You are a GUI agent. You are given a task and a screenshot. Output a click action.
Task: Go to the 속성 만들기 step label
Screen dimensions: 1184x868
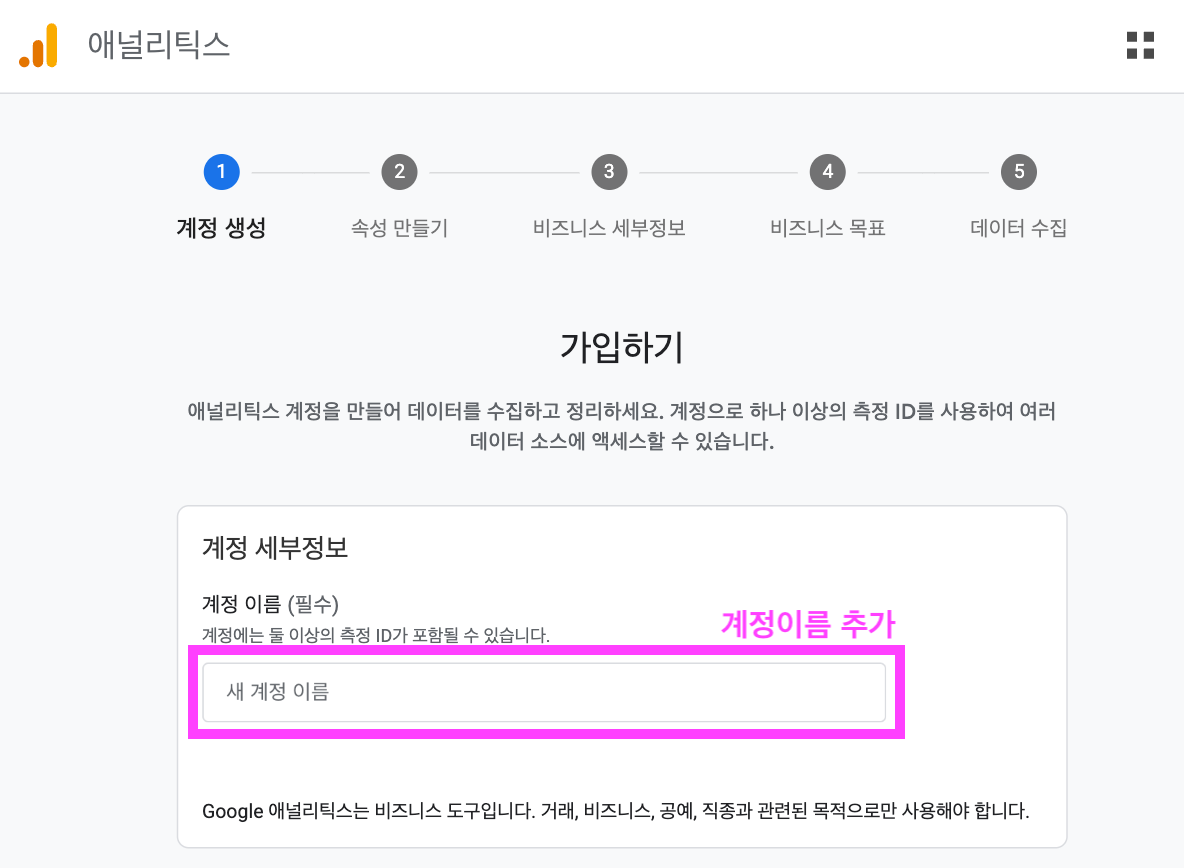[x=399, y=228]
